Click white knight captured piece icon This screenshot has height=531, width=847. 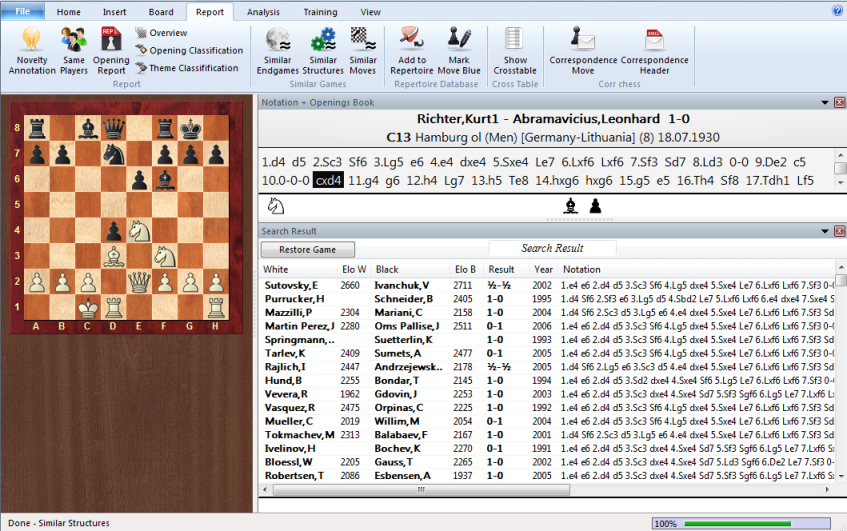tap(276, 206)
